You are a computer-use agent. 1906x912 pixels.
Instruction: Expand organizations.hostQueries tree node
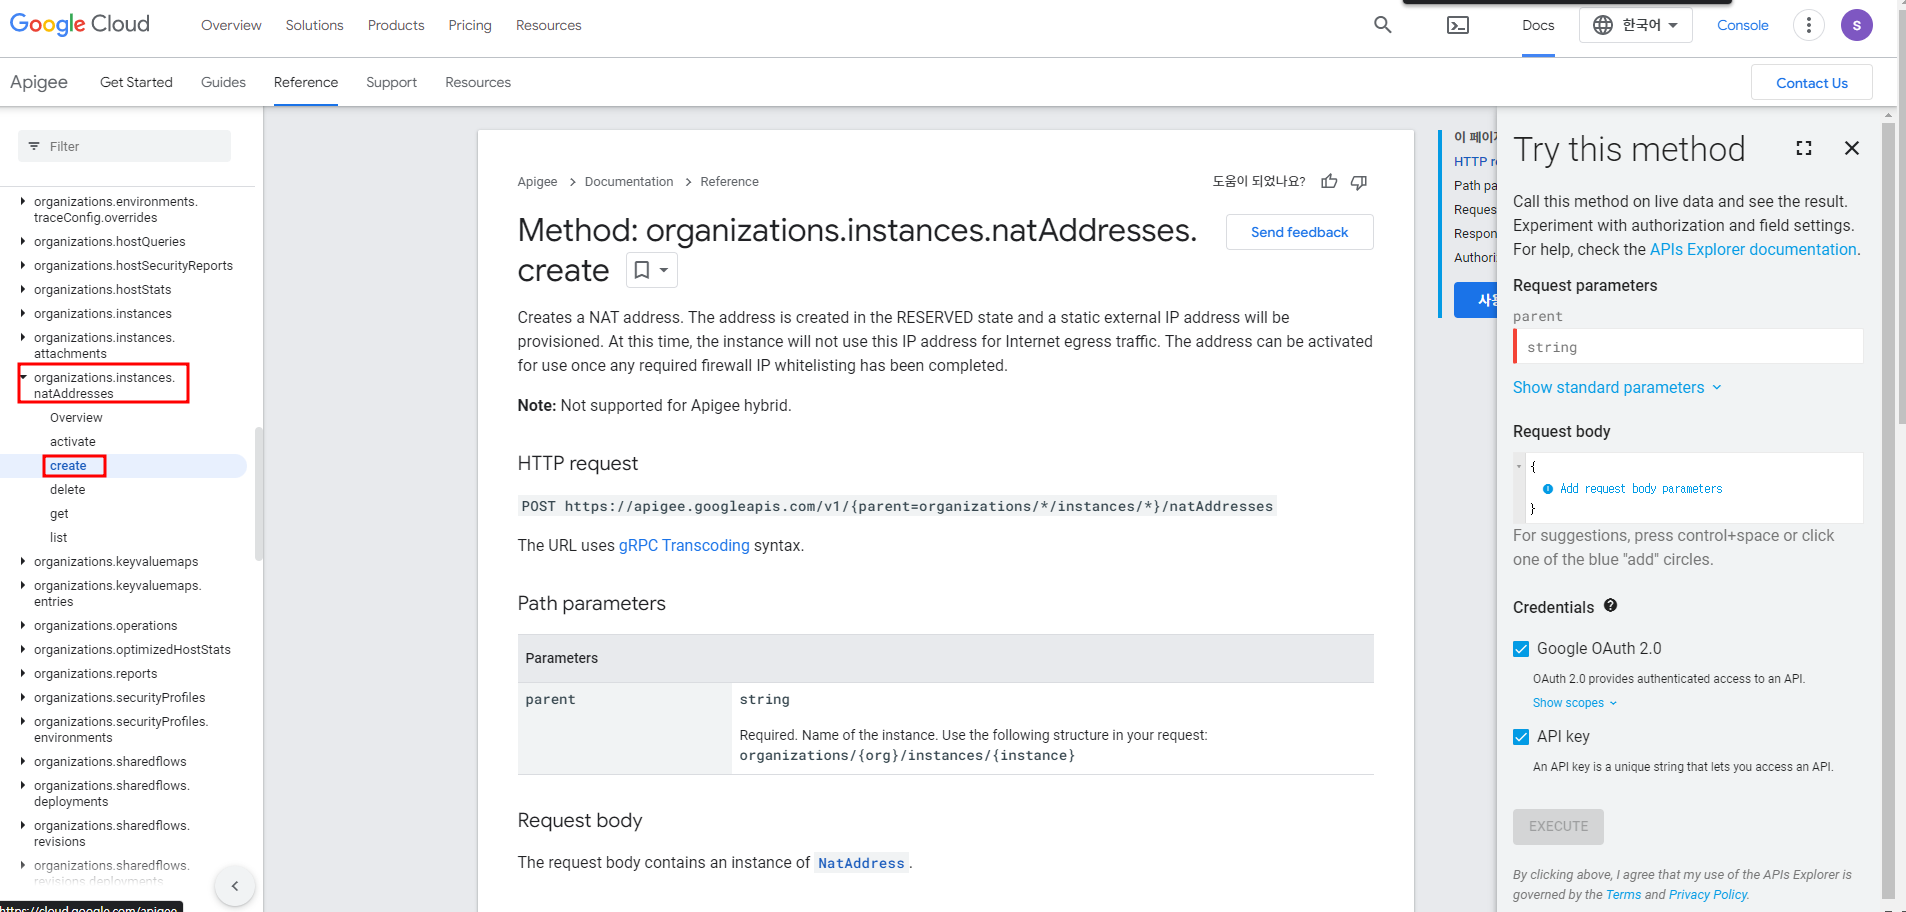tap(23, 241)
